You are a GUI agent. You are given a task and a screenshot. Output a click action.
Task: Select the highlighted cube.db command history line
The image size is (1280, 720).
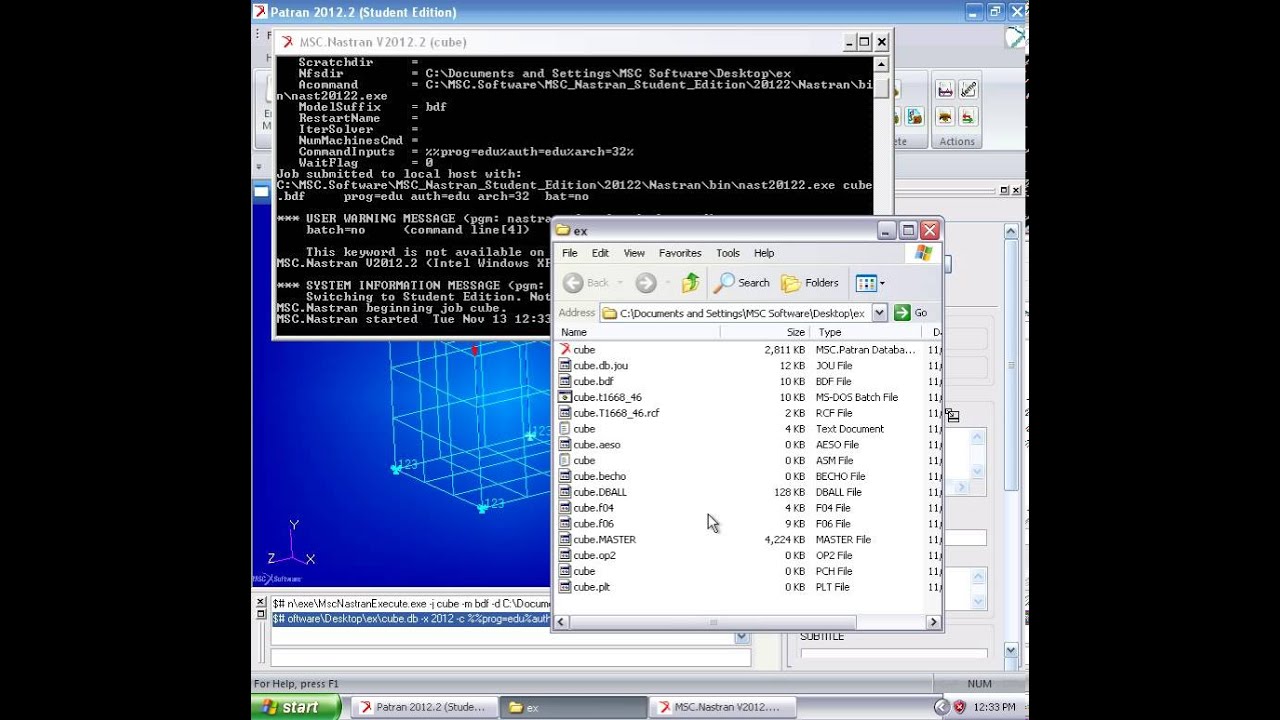tap(411, 619)
